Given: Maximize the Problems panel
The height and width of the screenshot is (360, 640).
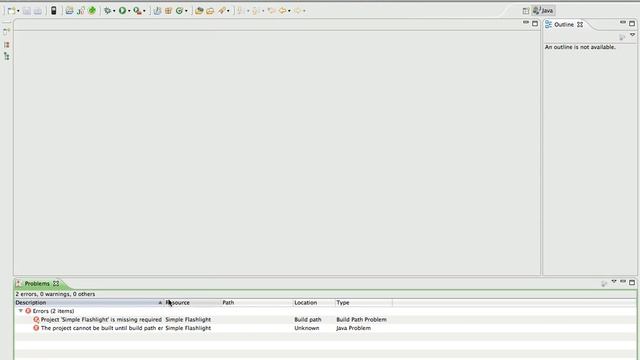Looking at the screenshot, I should pyautogui.click(x=632, y=282).
